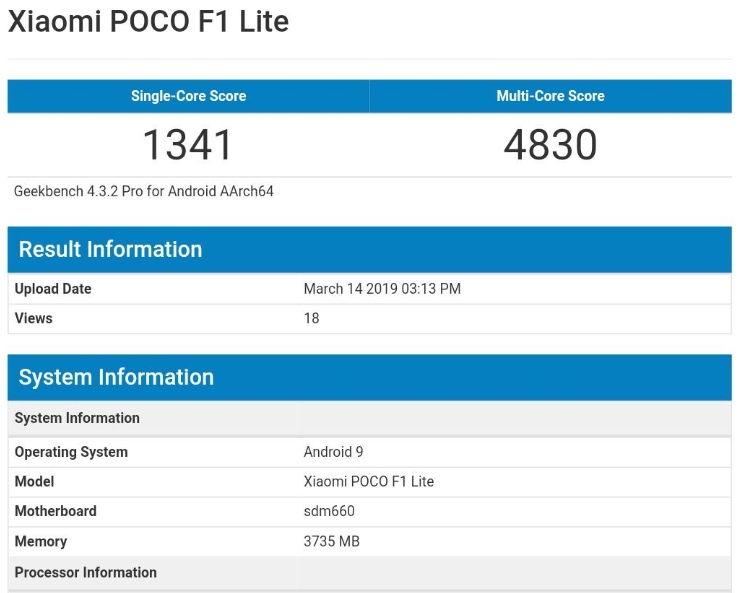This screenshot has height=593, width=738.
Task: Click the Result Information section header
Action: point(369,249)
